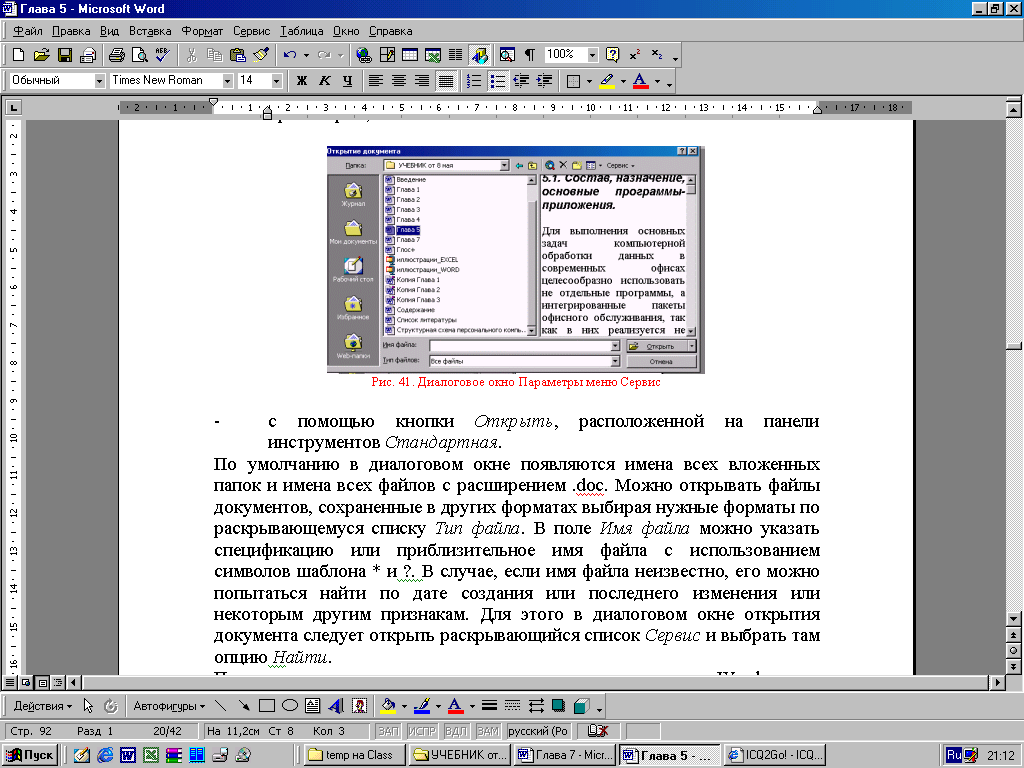Save the document with the diskette icon
The image size is (1024, 768).
point(65,55)
